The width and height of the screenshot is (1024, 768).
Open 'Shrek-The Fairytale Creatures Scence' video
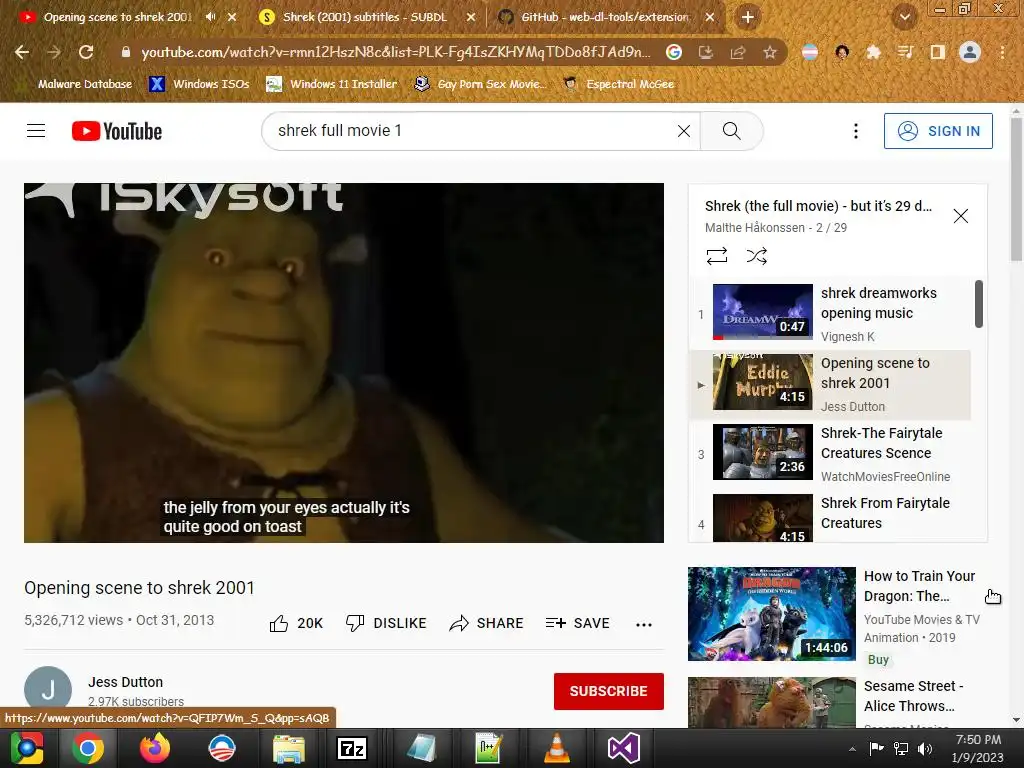(x=829, y=455)
